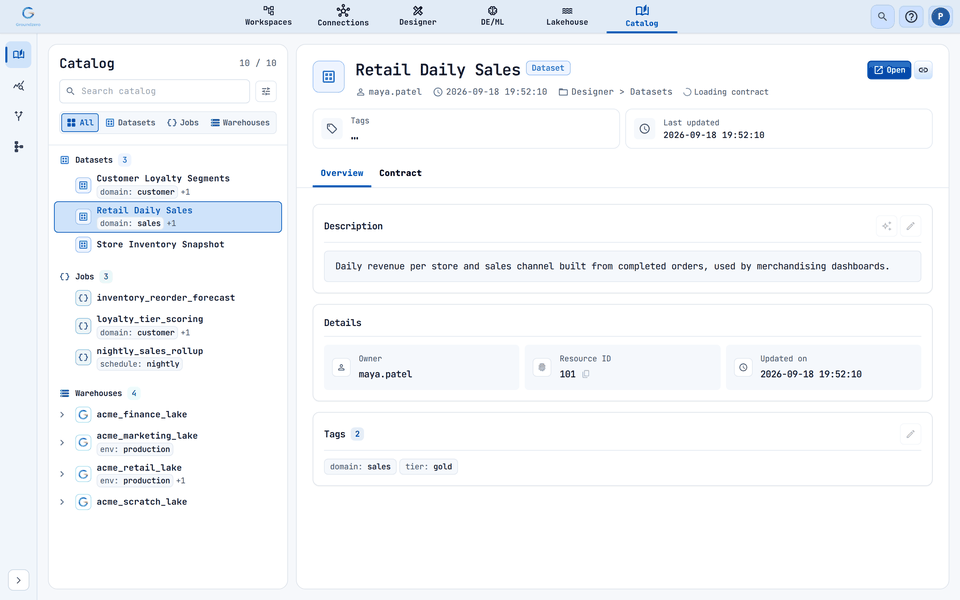The image size is (960, 600).
Task: Click the Warehouses section header
Action: (99, 393)
